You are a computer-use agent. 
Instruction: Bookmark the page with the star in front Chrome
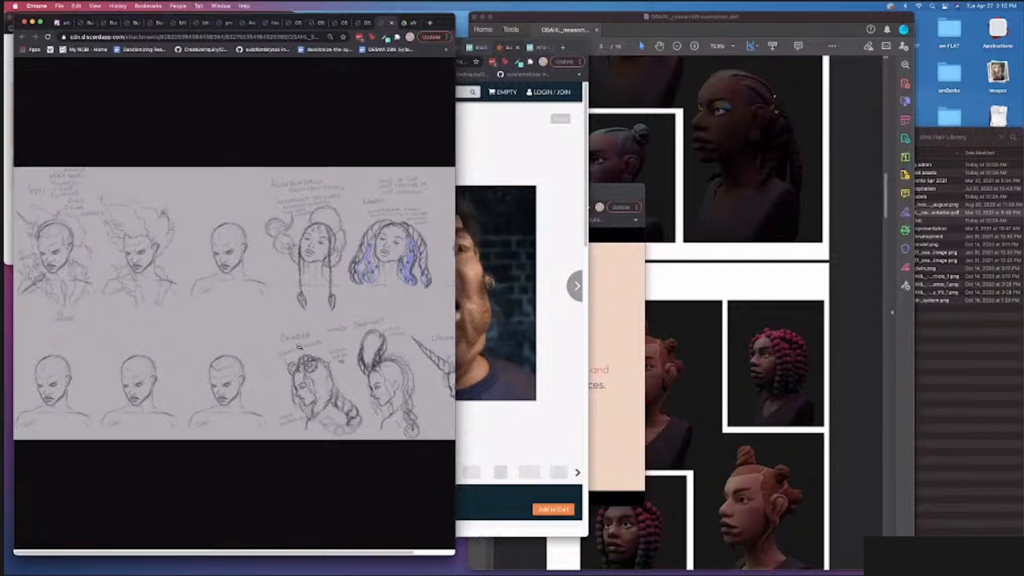coord(343,37)
